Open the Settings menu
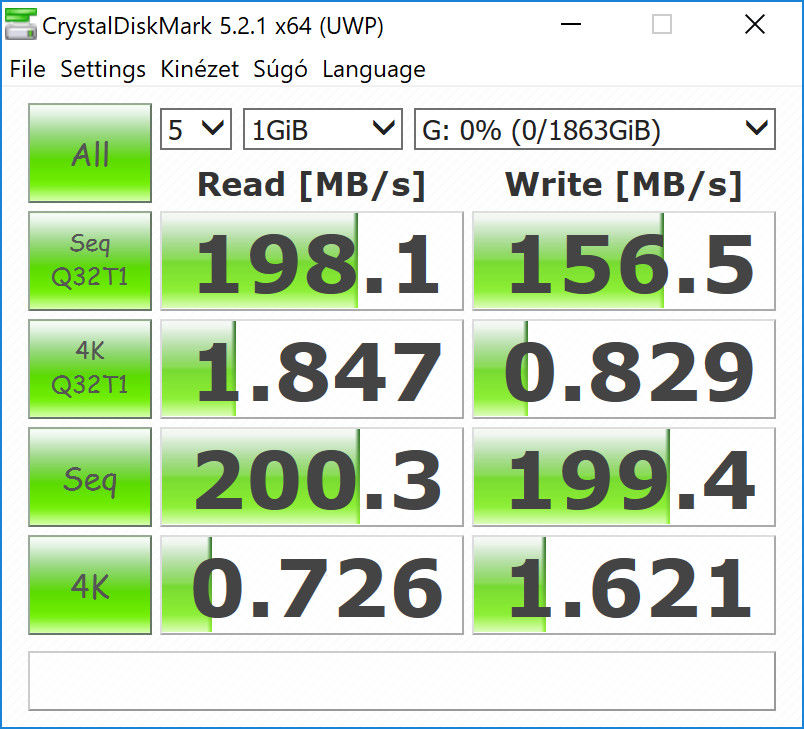Image resolution: width=804 pixels, height=729 pixels. tap(103, 69)
